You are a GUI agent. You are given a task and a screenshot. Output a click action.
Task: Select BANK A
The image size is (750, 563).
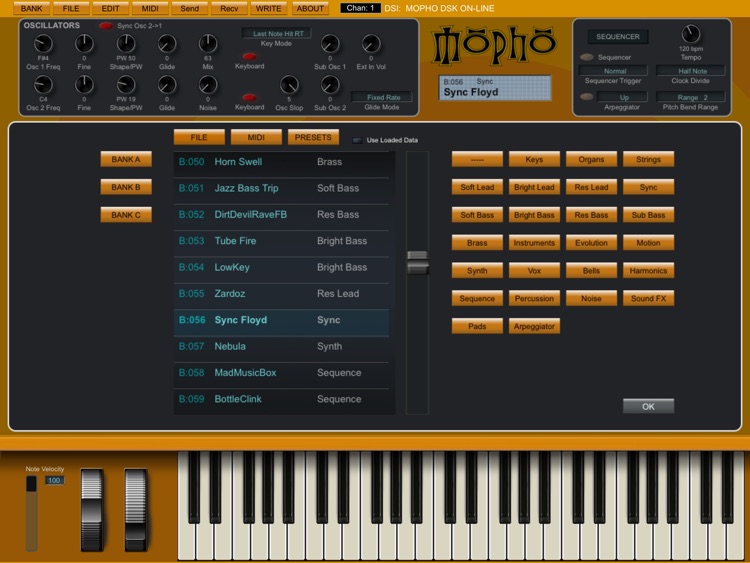pyautogui.click(x=126, y=159)
